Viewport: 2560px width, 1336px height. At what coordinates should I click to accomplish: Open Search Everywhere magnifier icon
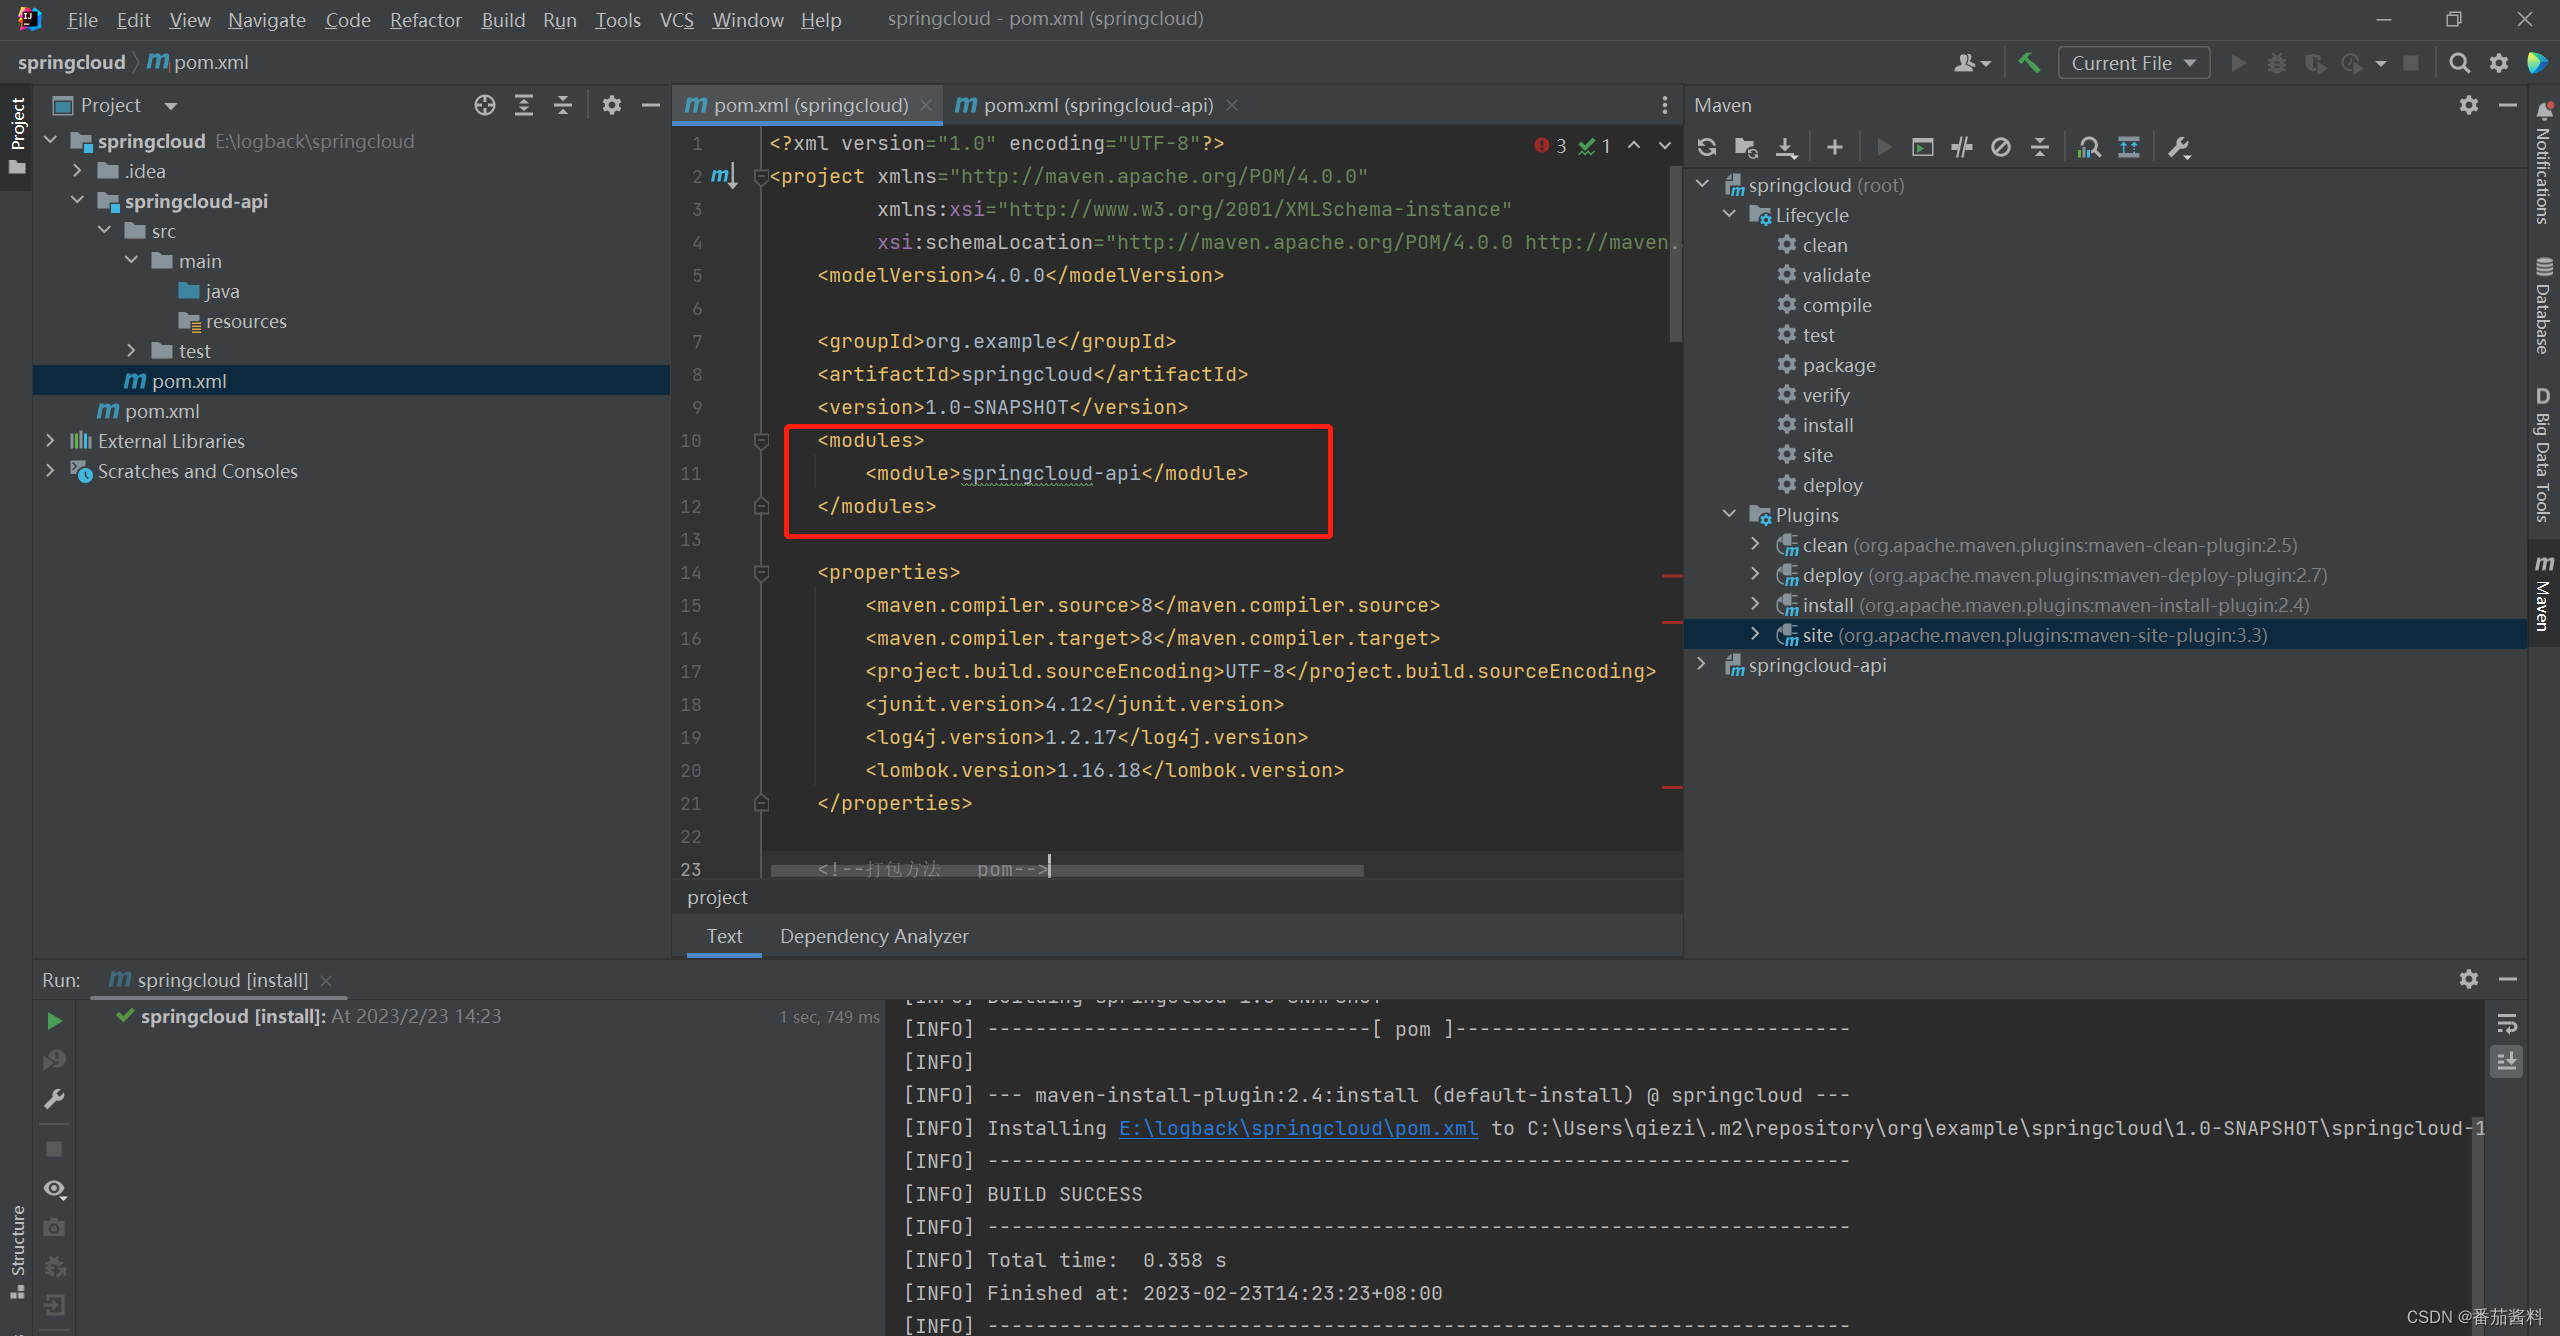2459,63
